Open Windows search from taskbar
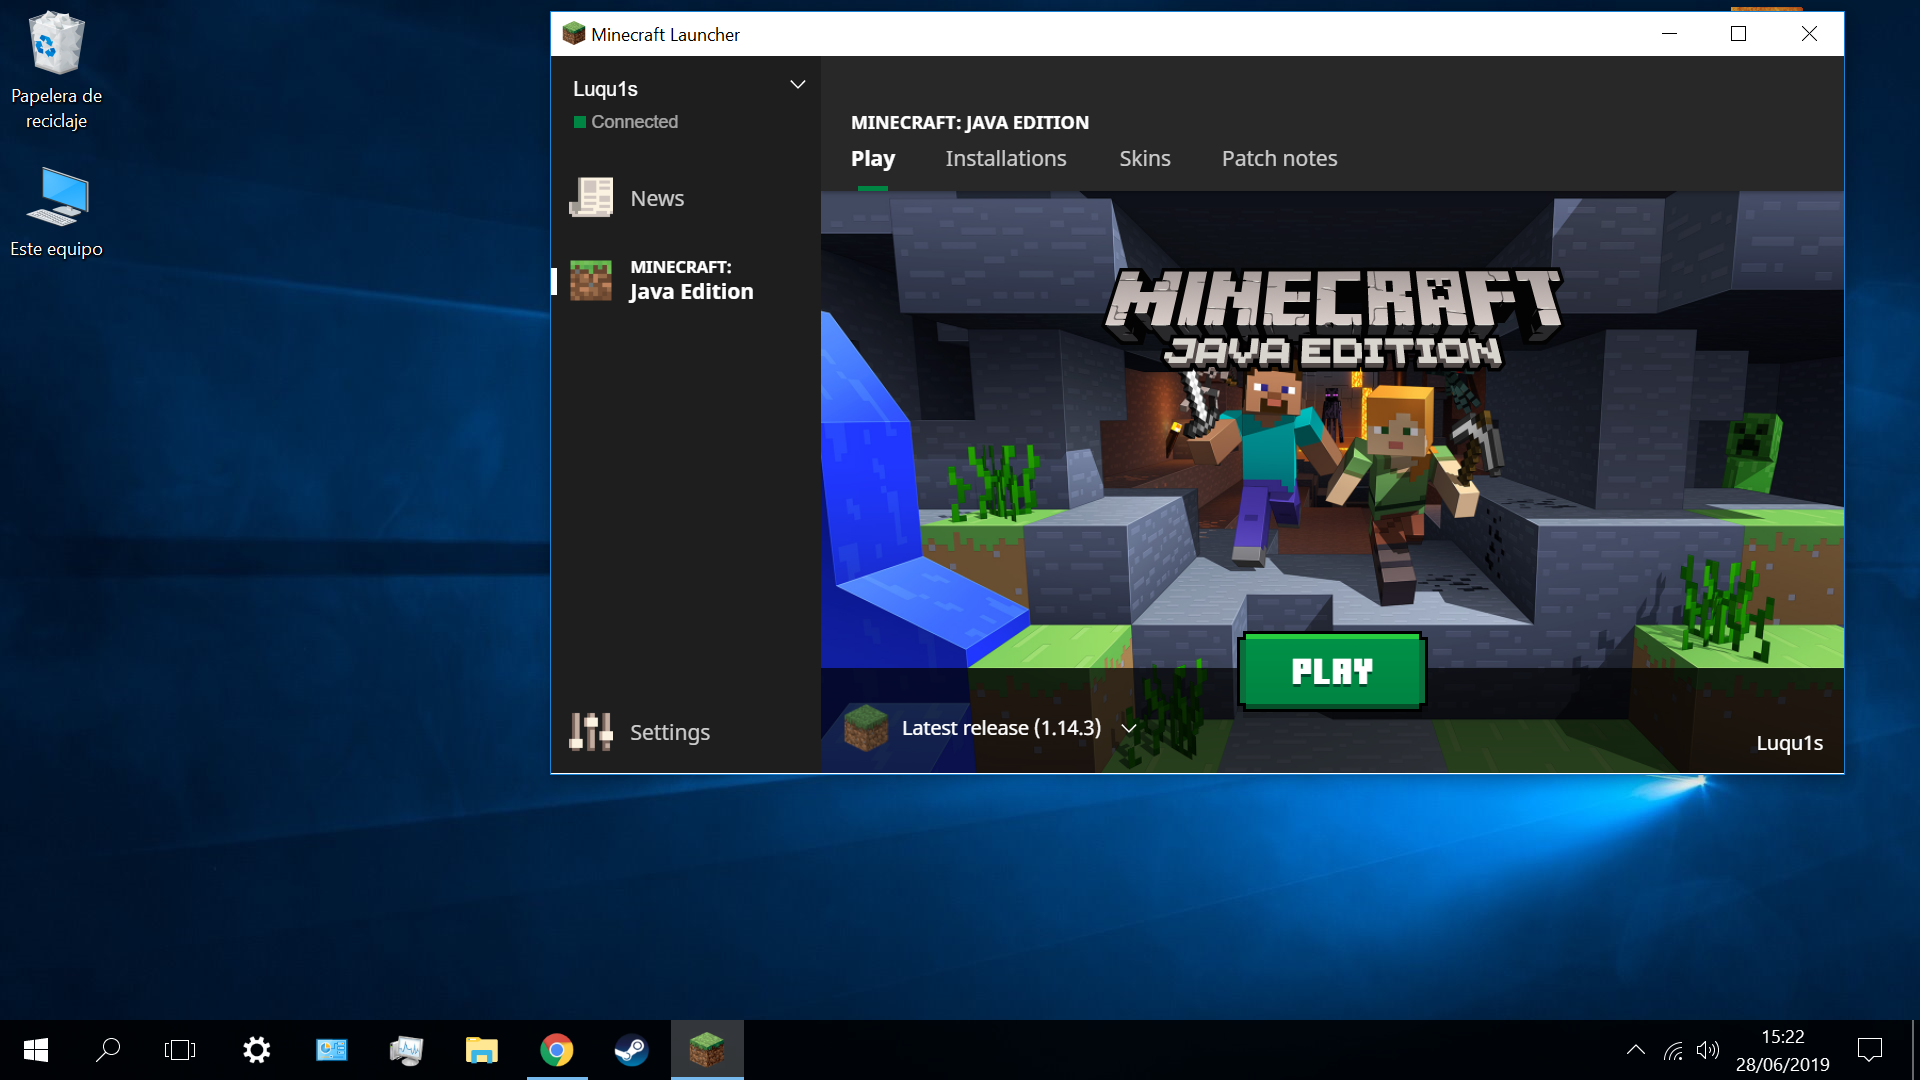Viewport: 1920px width, 1080px height. 108,1050
